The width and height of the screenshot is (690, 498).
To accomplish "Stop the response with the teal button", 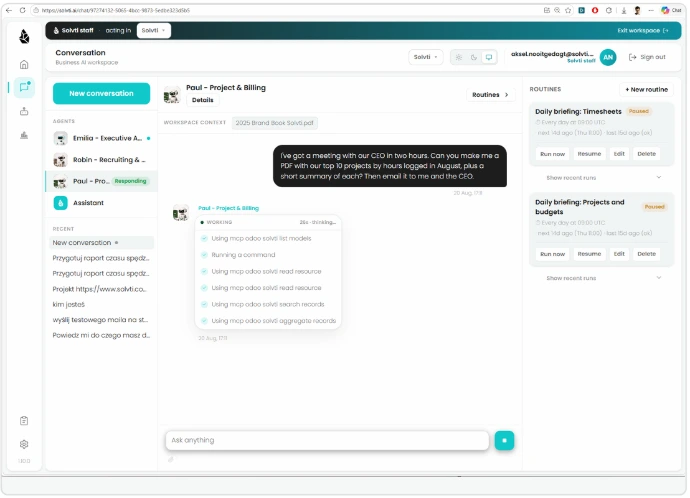I will pyautogui.click(x=504, y=440).
